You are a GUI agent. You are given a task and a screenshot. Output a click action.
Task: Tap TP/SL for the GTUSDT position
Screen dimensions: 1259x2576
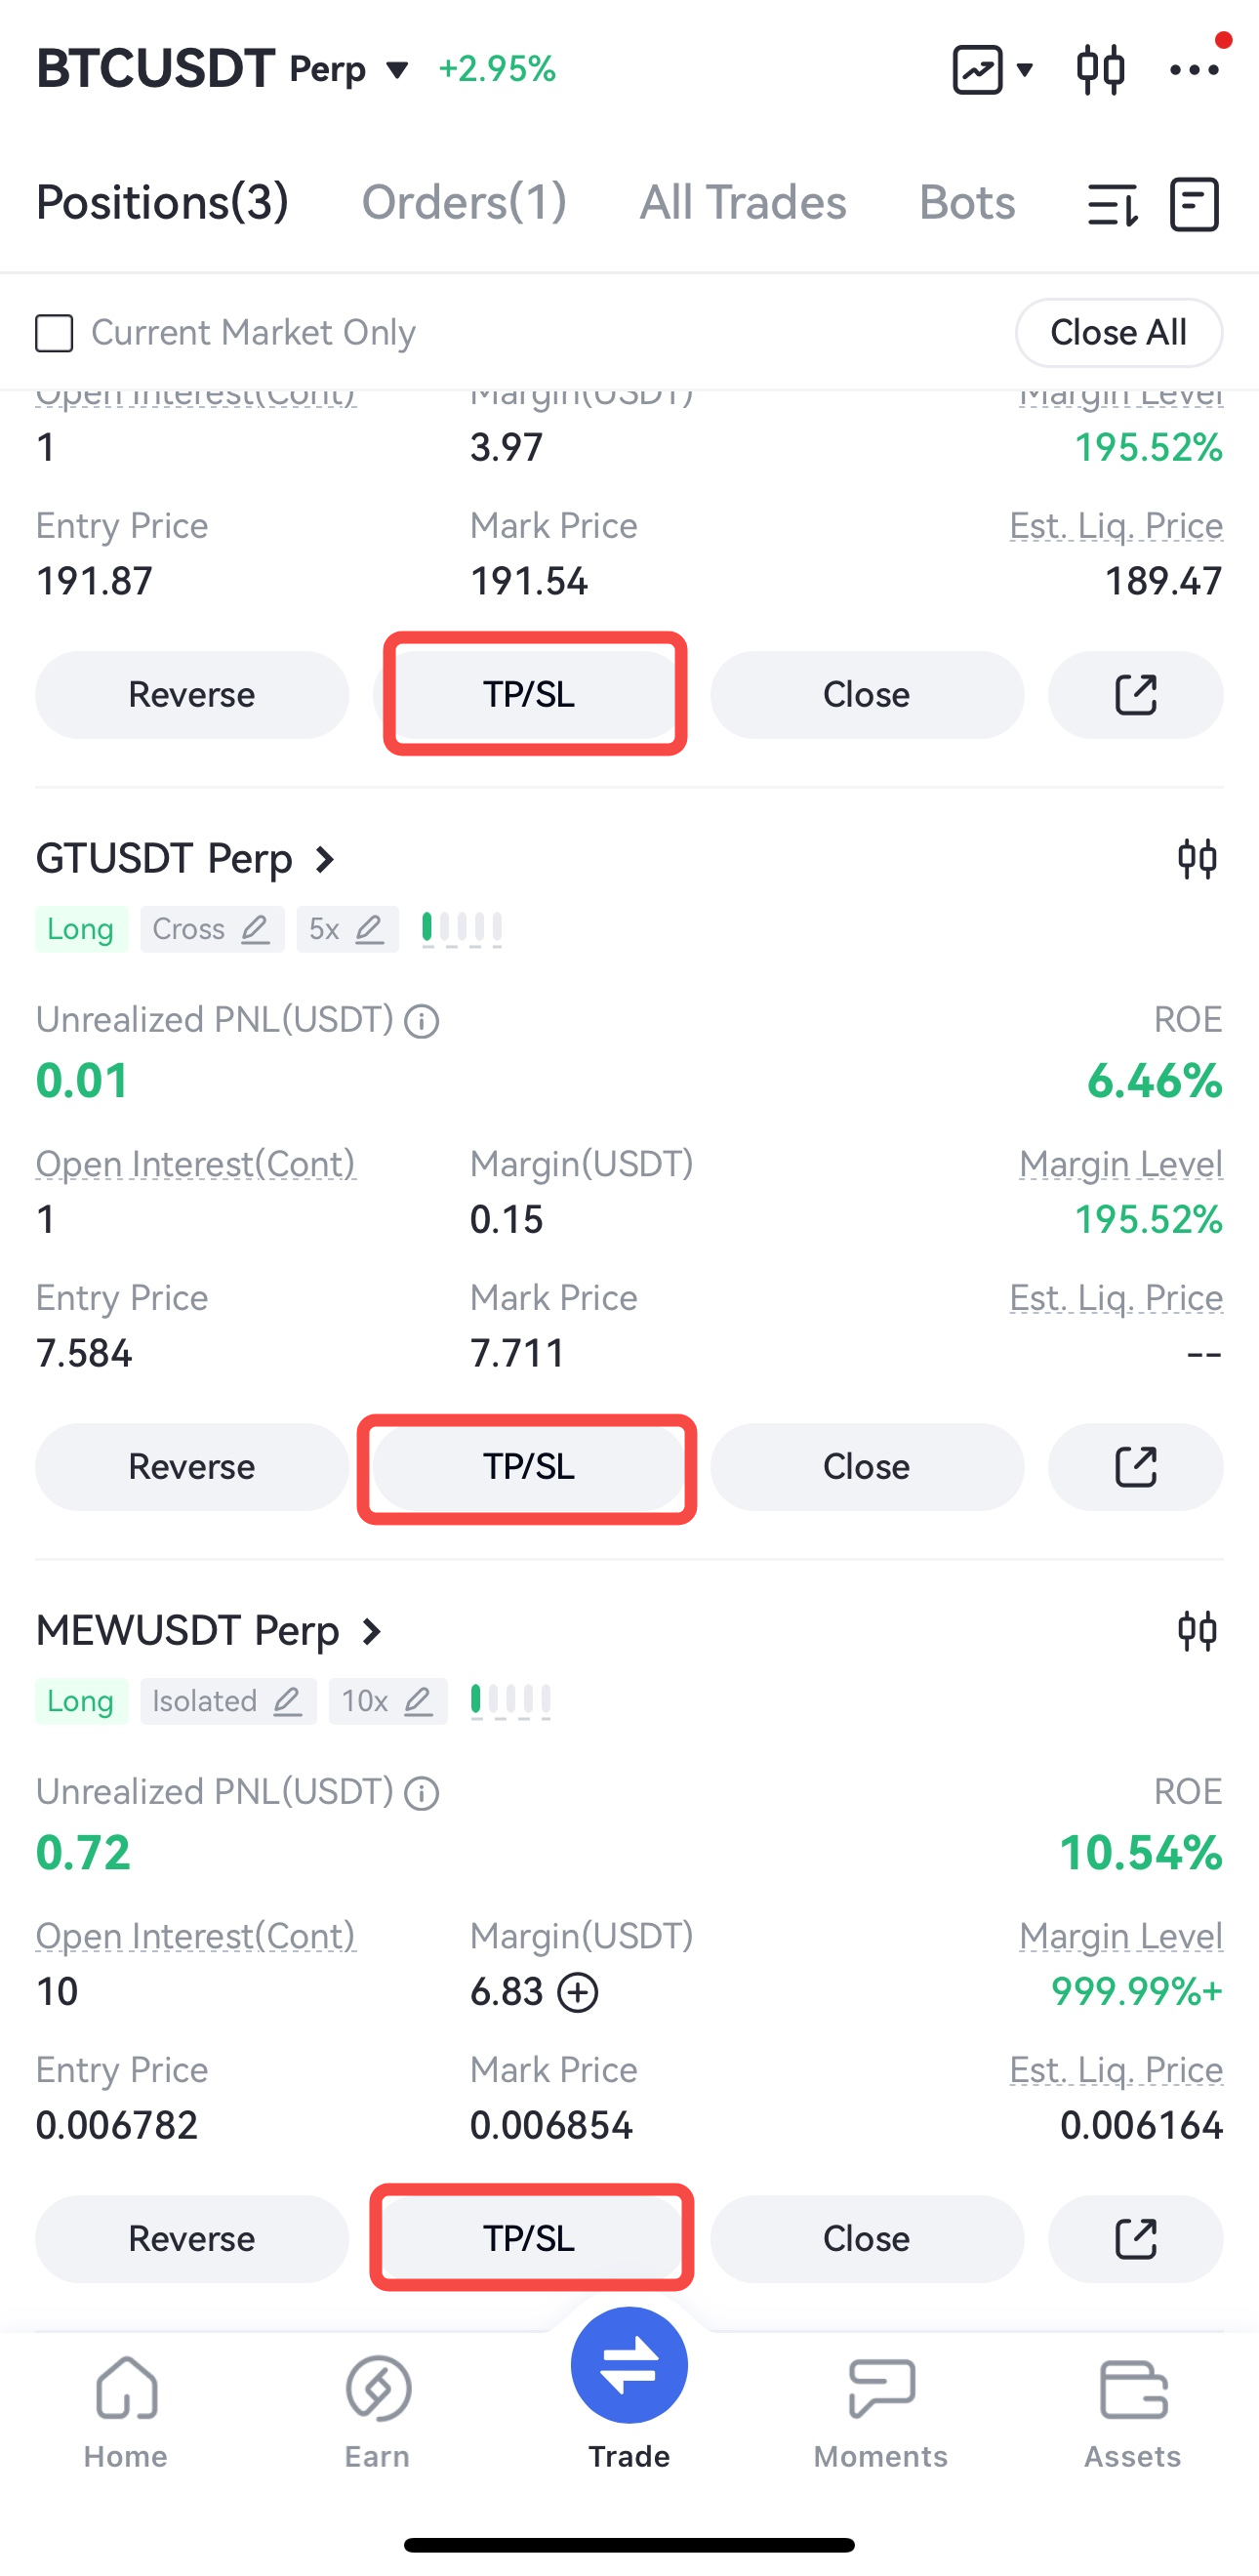pyautogui.click(x=529, y=1467)
